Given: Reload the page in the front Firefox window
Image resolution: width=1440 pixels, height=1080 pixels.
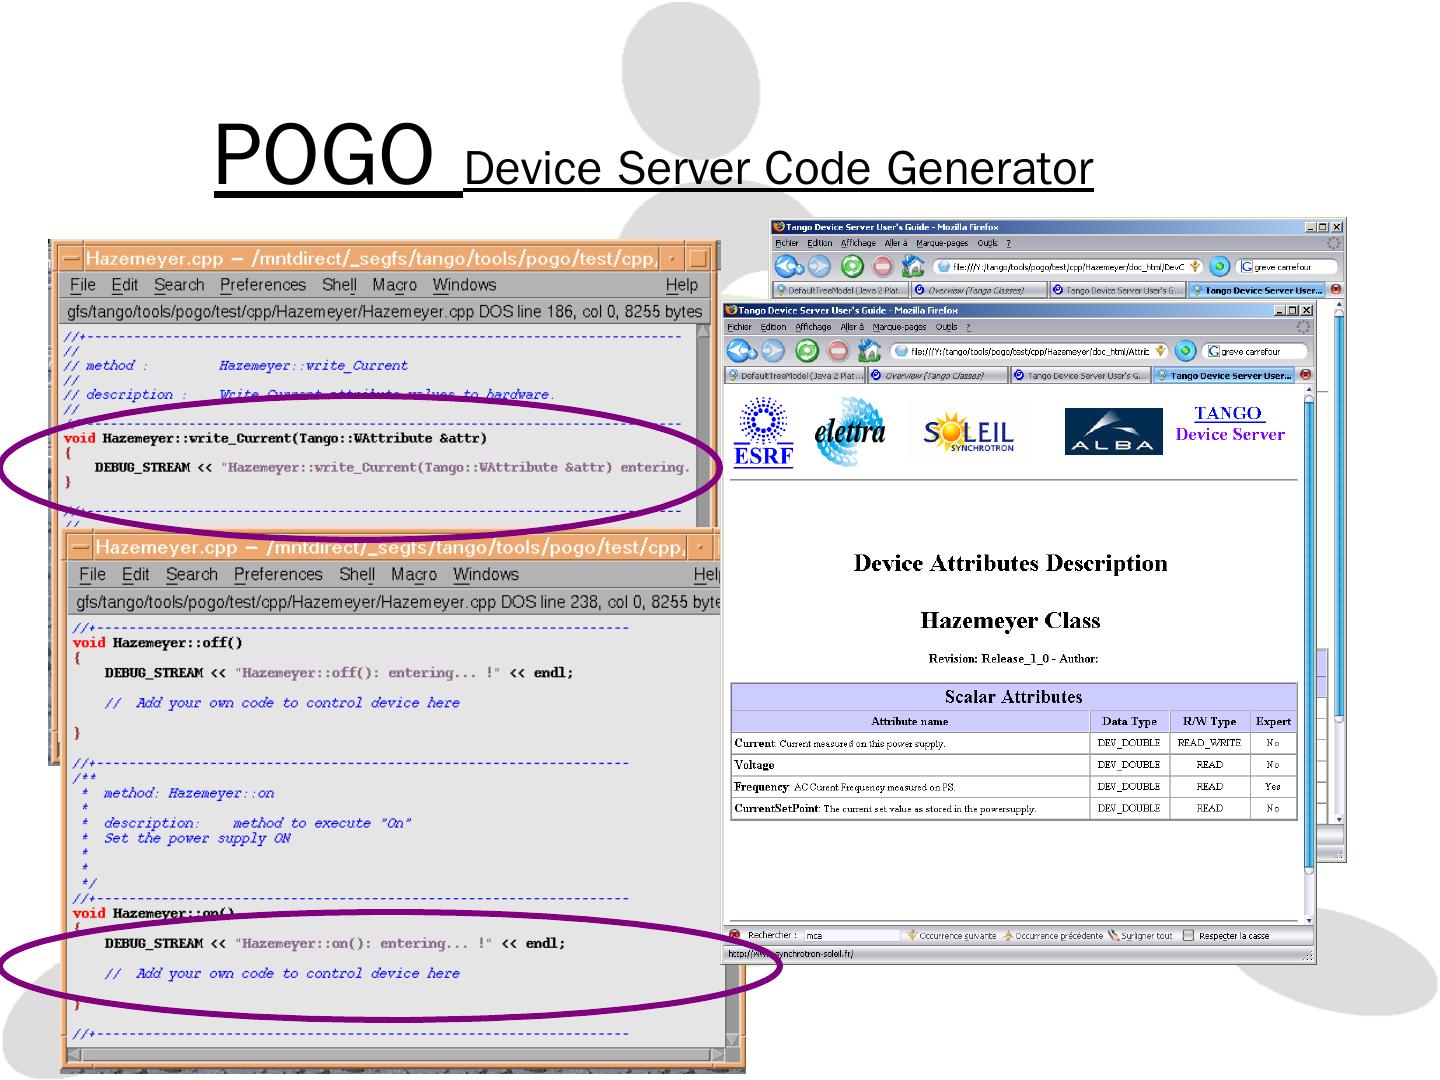Looking at the screenshot, I should (x=807, y=350).
